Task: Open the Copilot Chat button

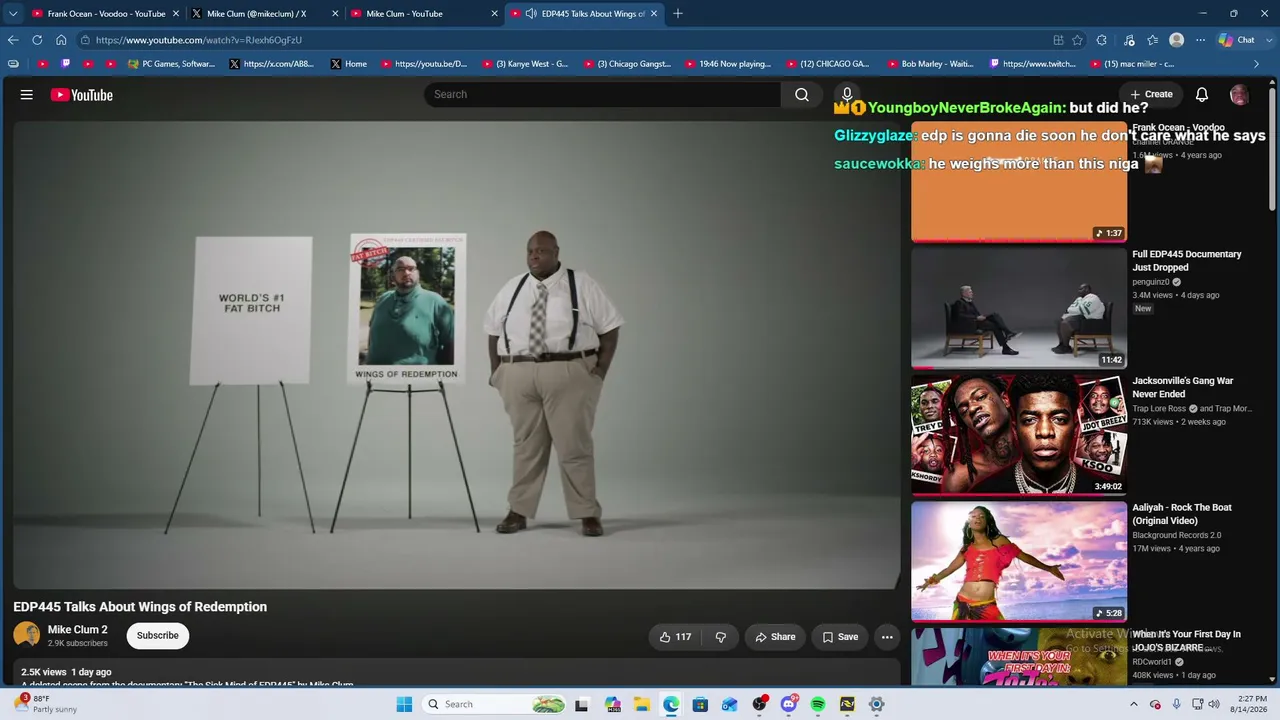Action: (1236, 40)
